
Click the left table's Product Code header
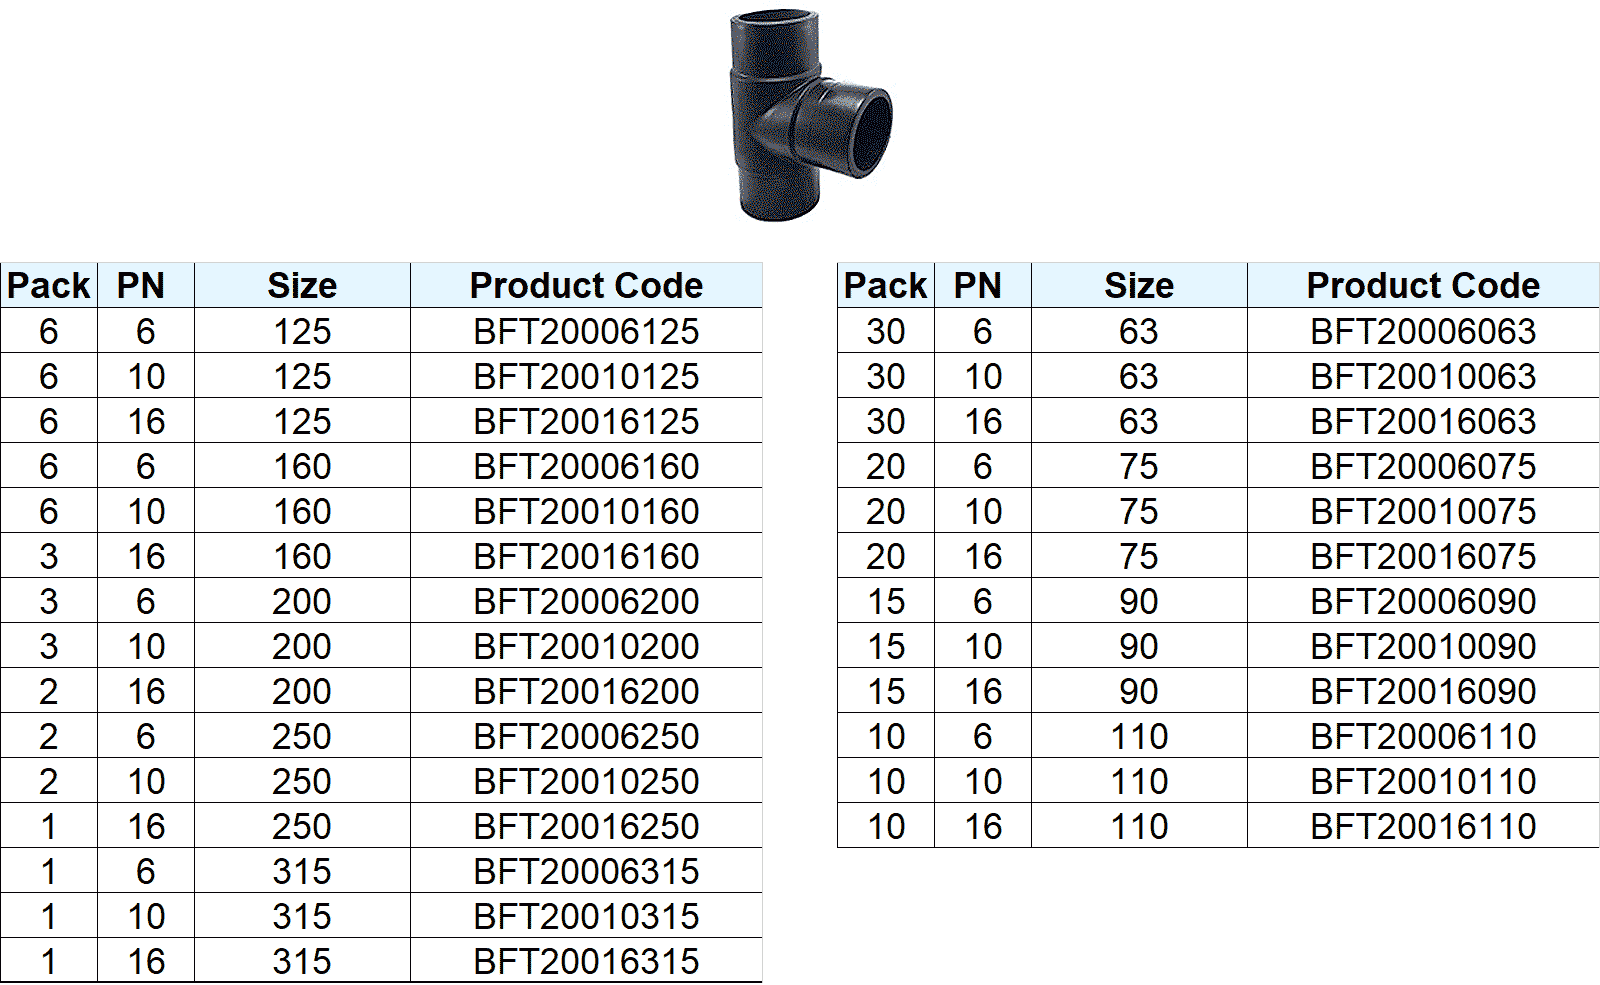[586, 286]
